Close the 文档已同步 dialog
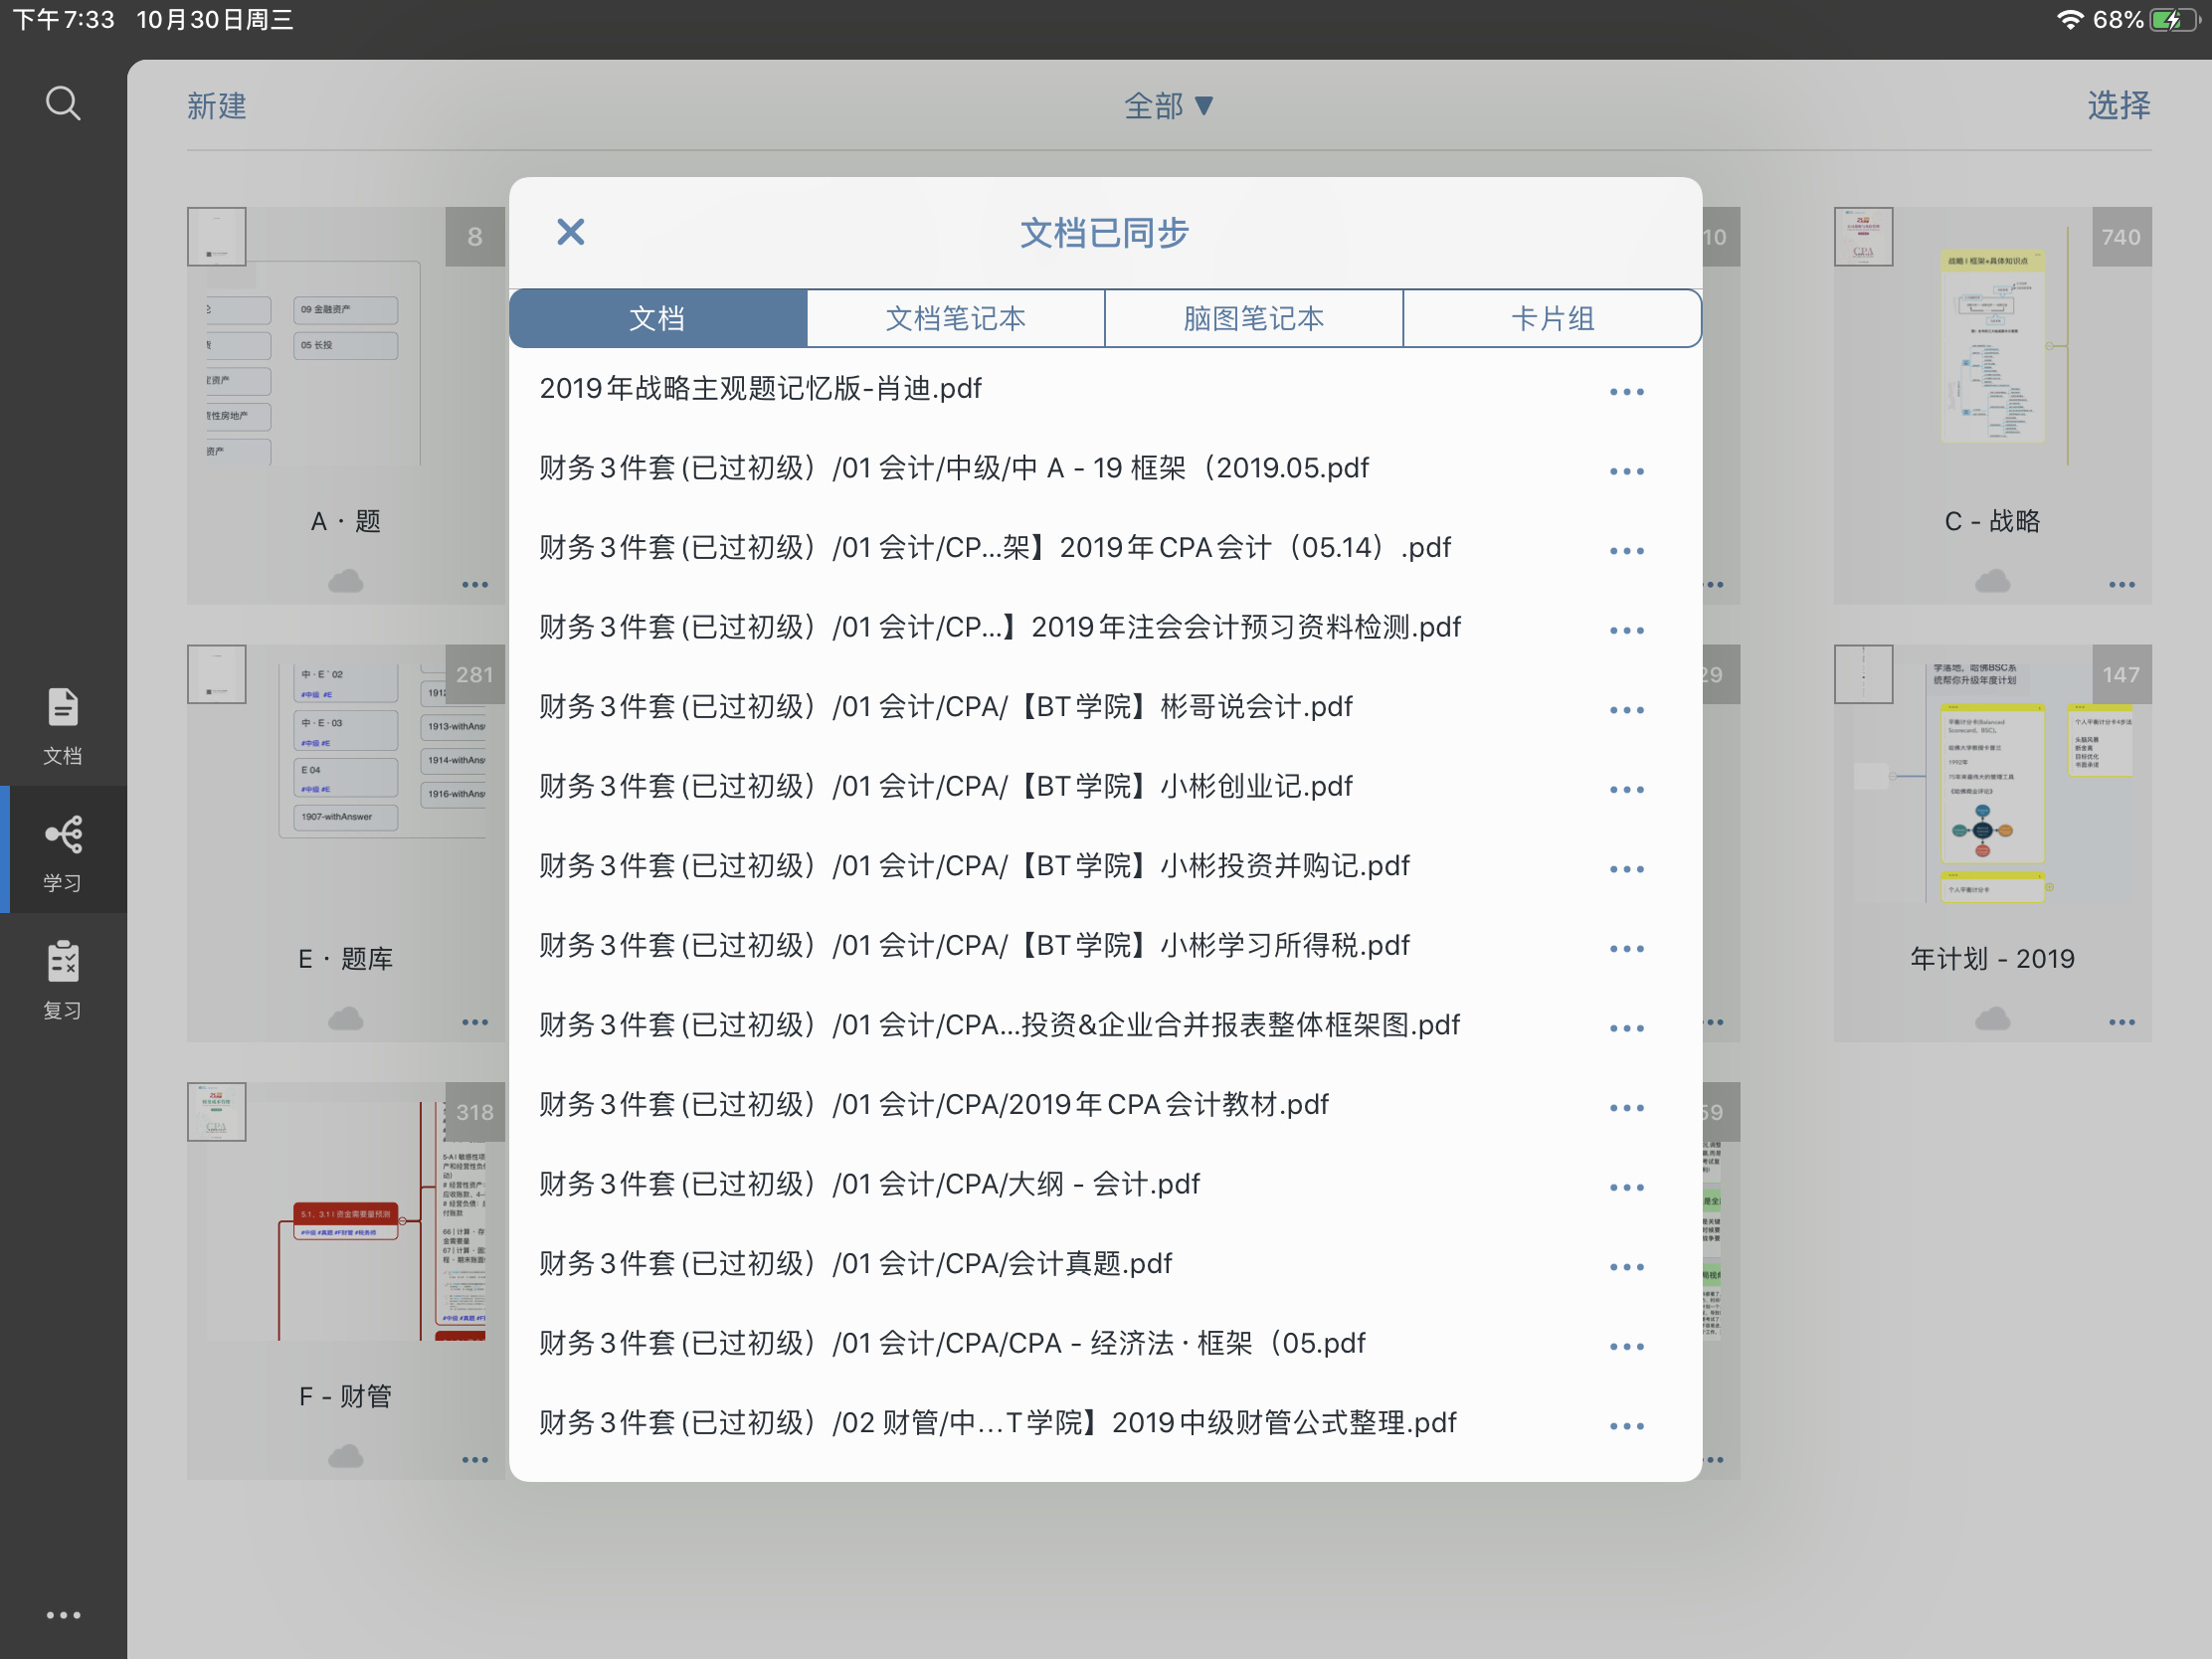The image size is (2212, 1659). (570, 232)
